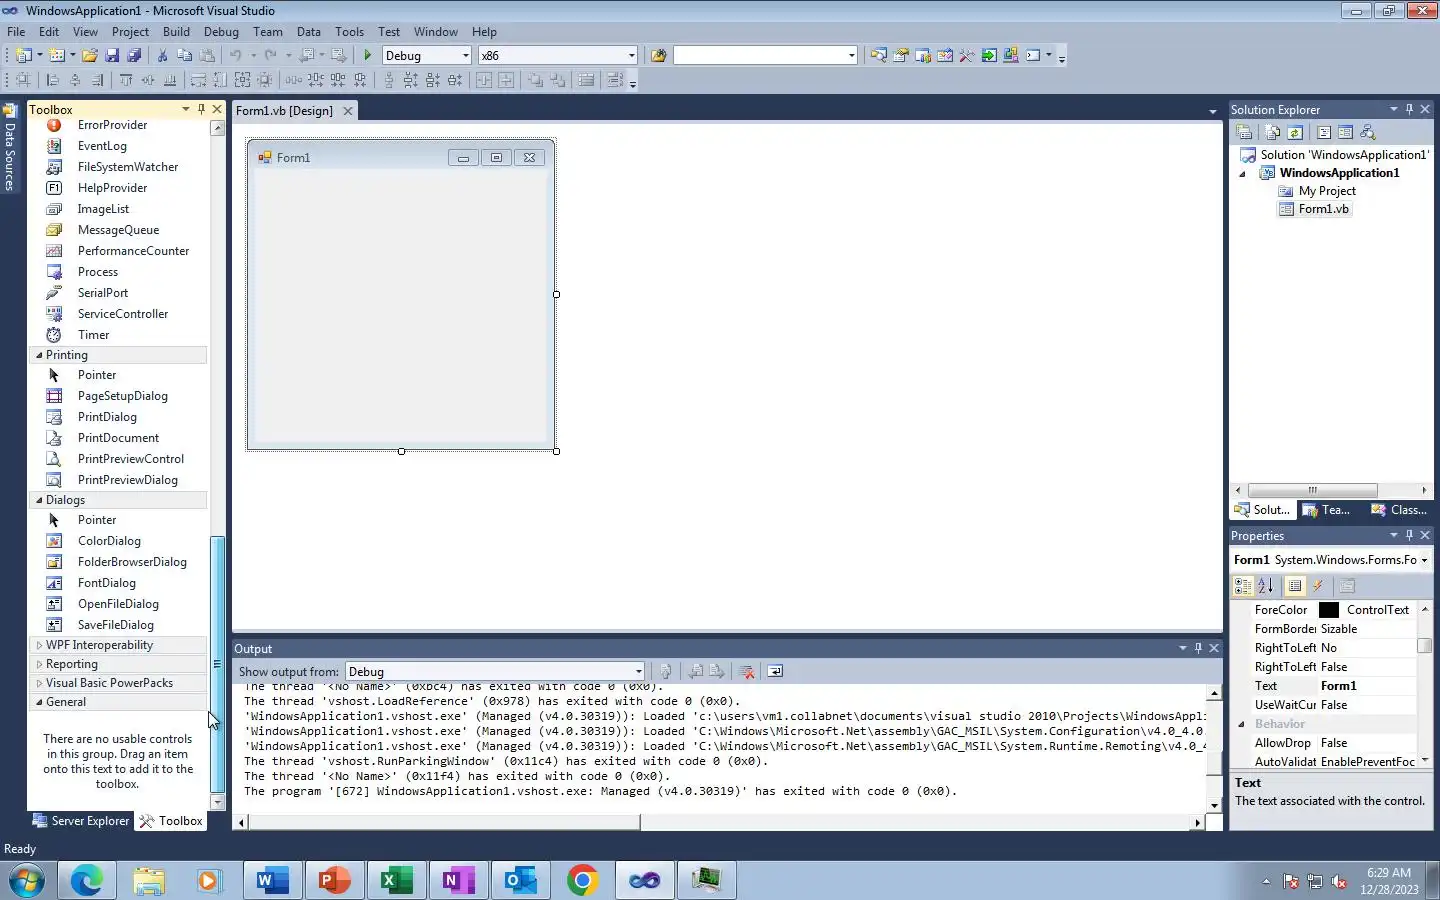Switch to the Class View tab
Image resolution: width=1440 pixels, height=900 pixels.
coord(1398,510)
